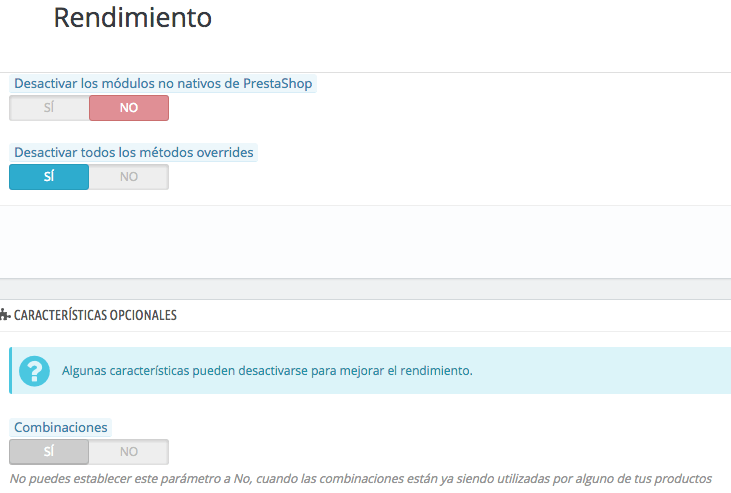This screenshot has height=493, width=731.
Task: Click the puzzle icon beside Características Opcionales
Action: coord(5,315)
